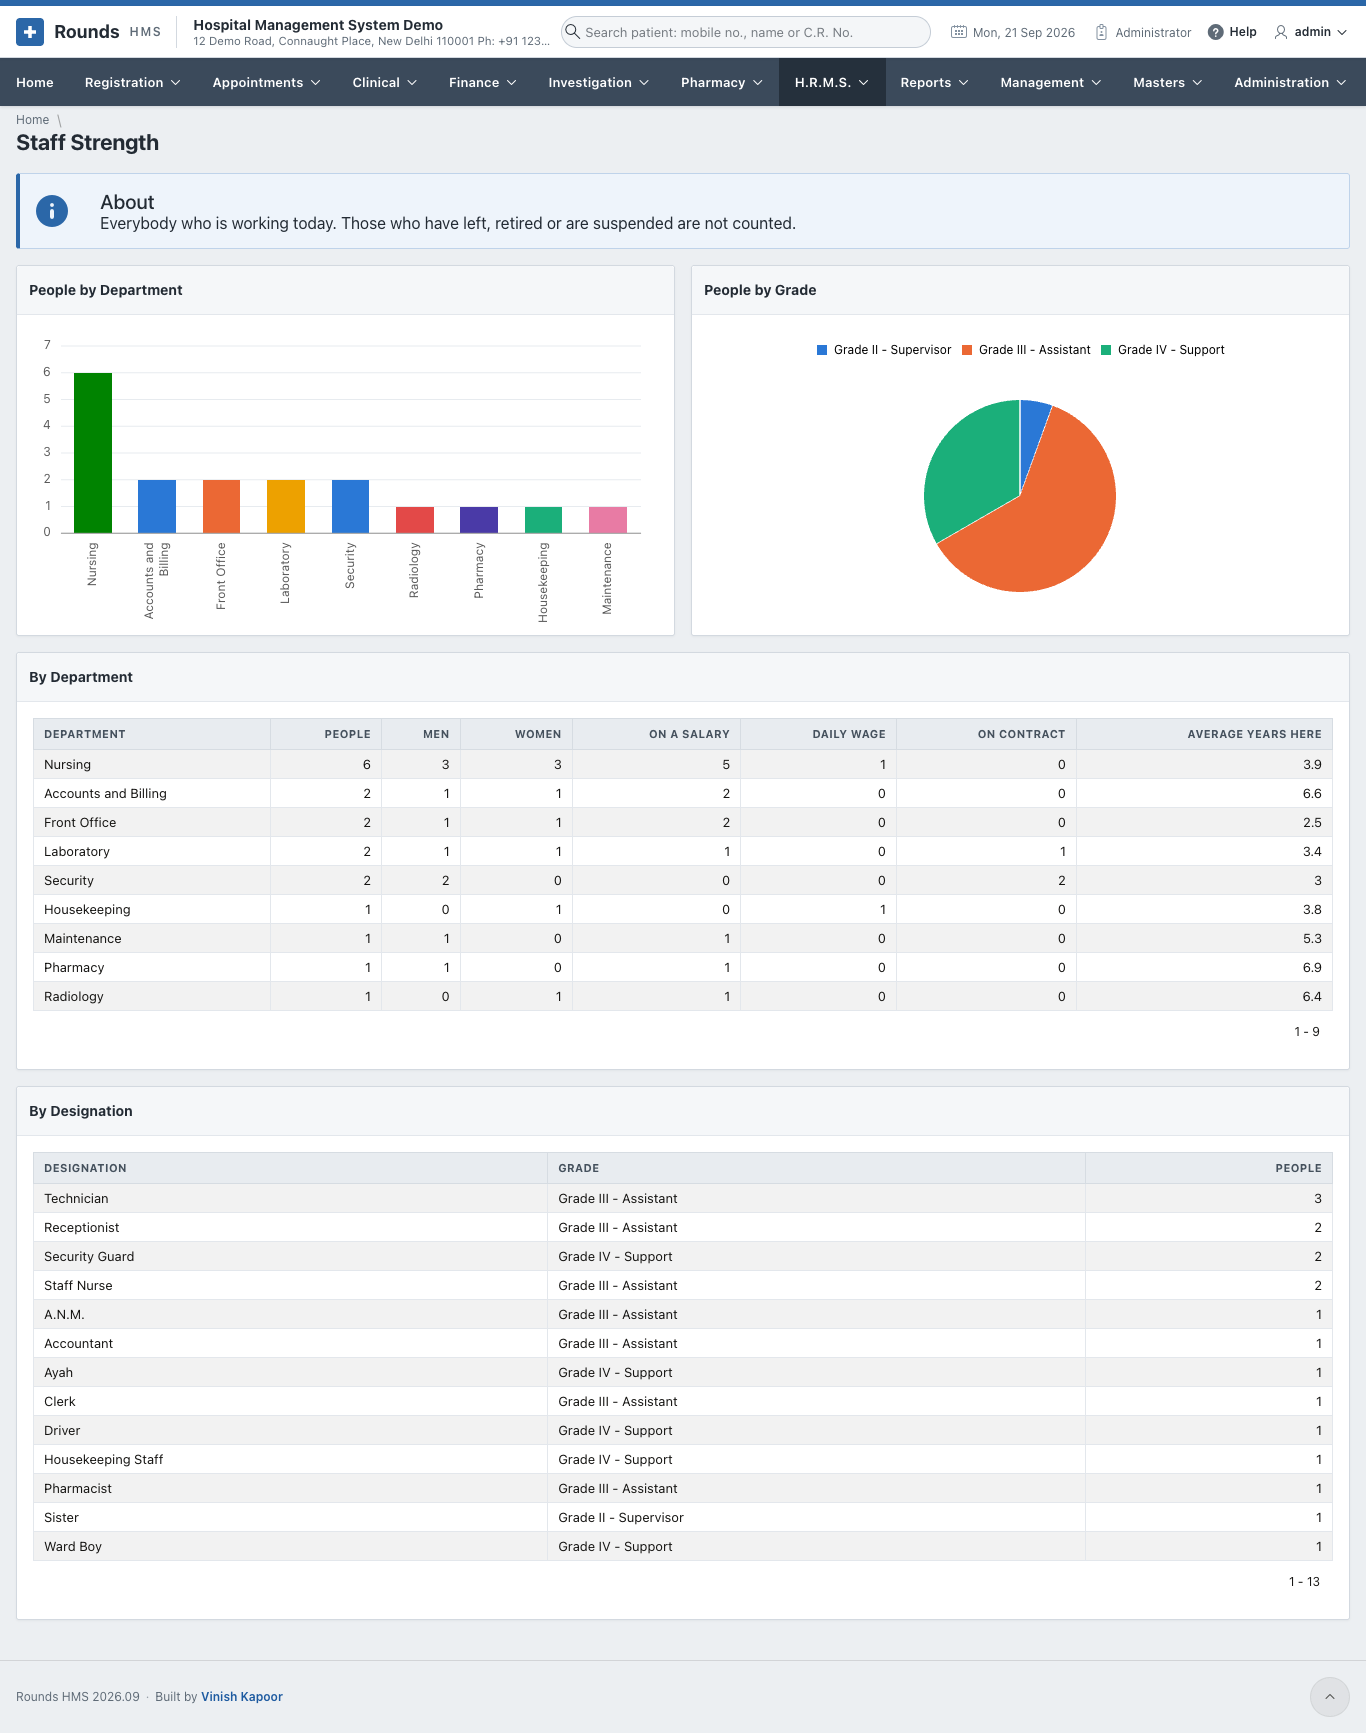The width and height of the screenshot is (1366, 1733).
Task: Go to Home in the navigation bar
Action: click(x=35, y=82)
